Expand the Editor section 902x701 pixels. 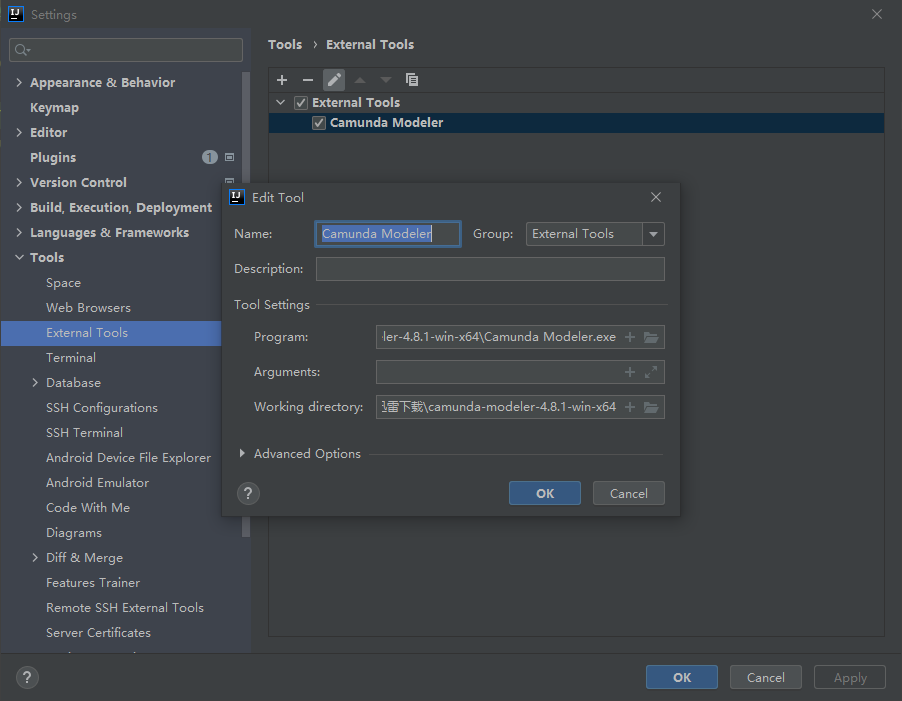click(19, 132)
